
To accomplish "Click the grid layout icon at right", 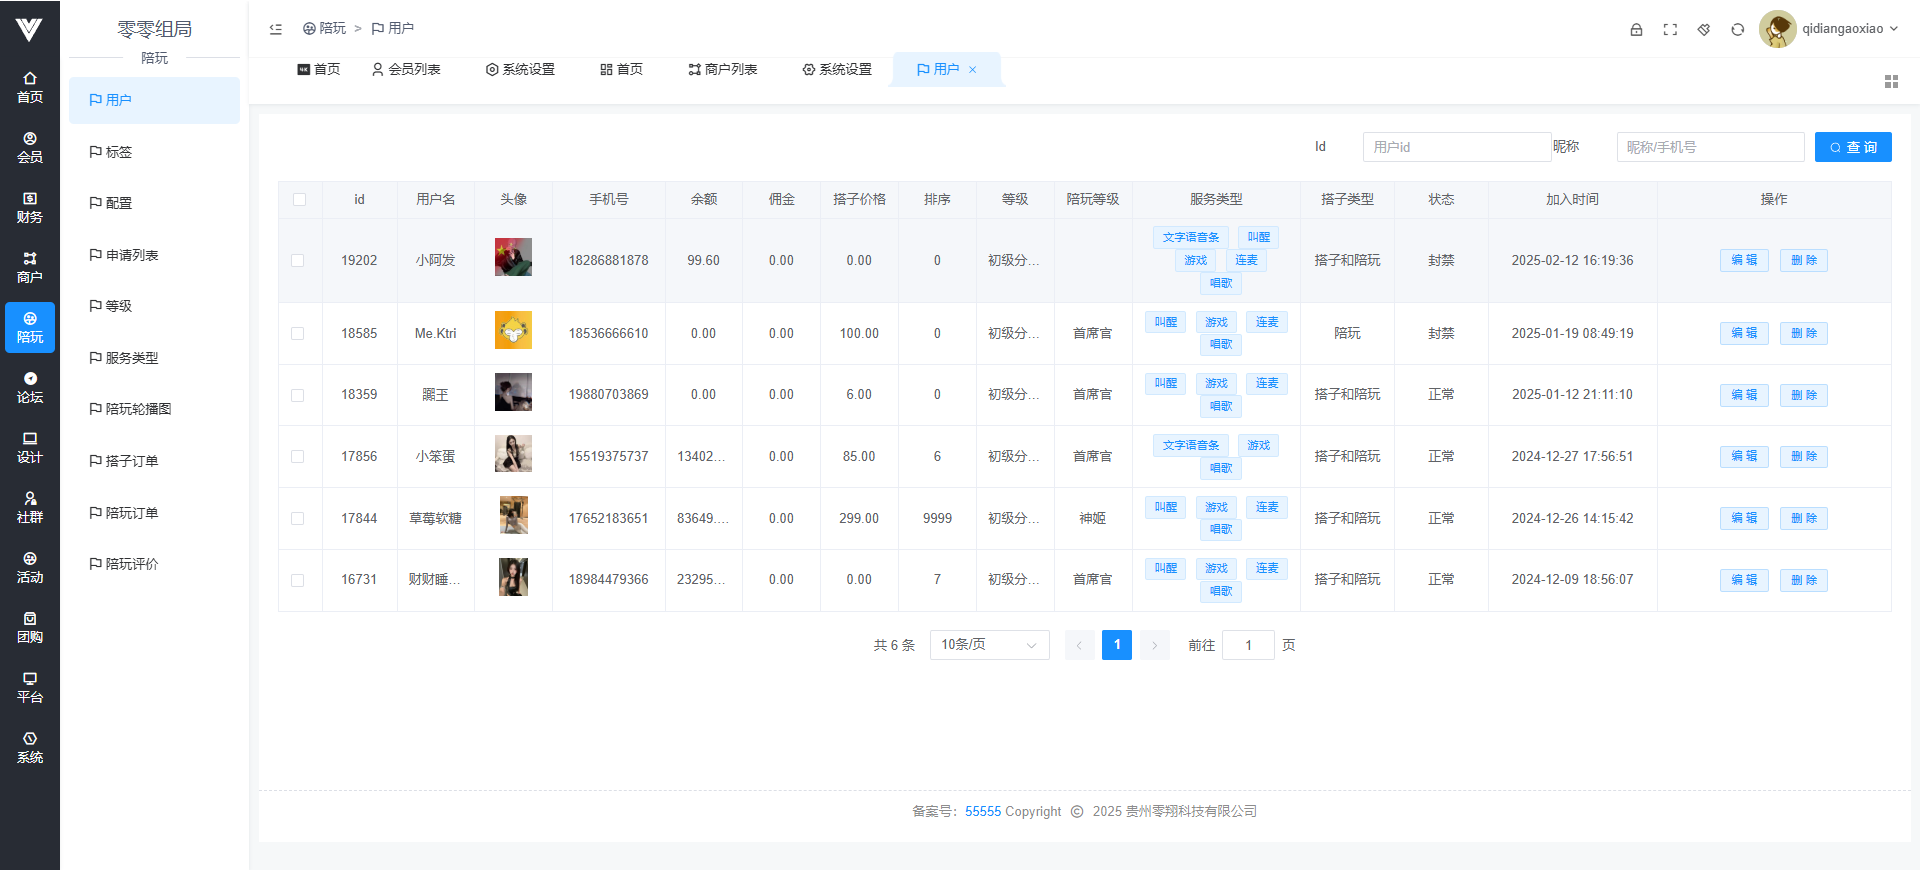I will [x=1891, y=82].
